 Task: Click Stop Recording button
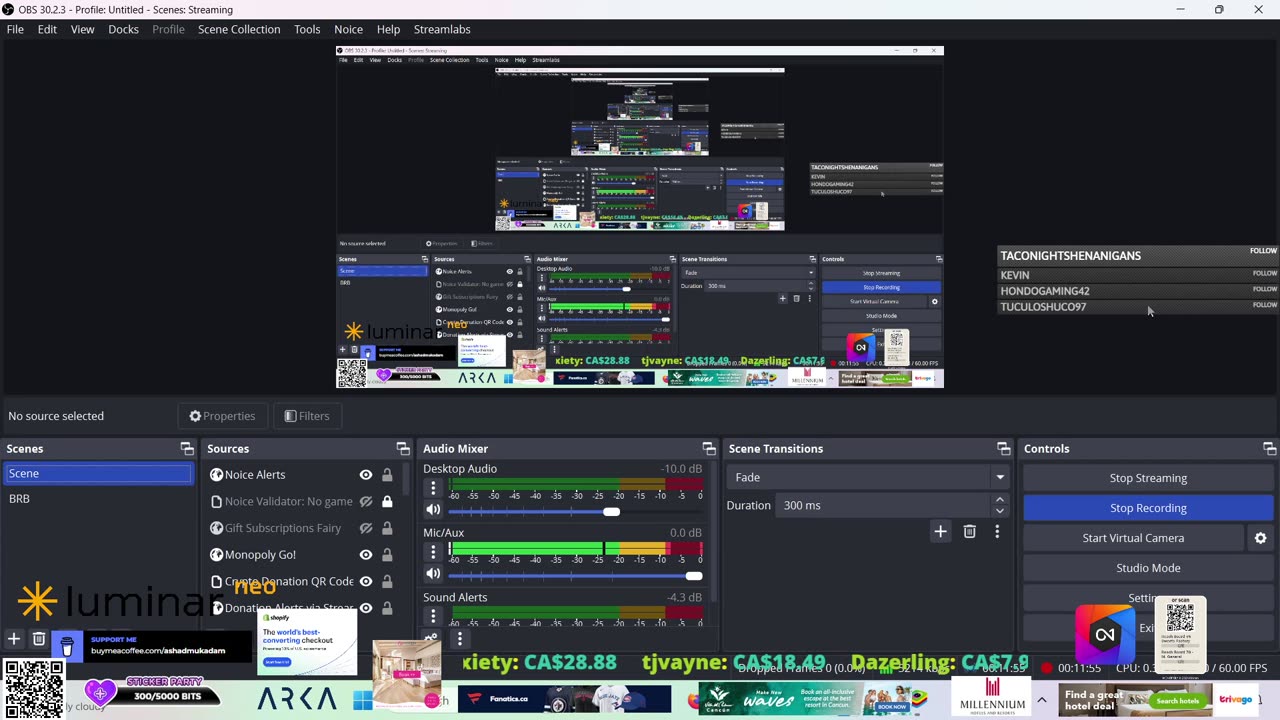tap(1148, 508)
